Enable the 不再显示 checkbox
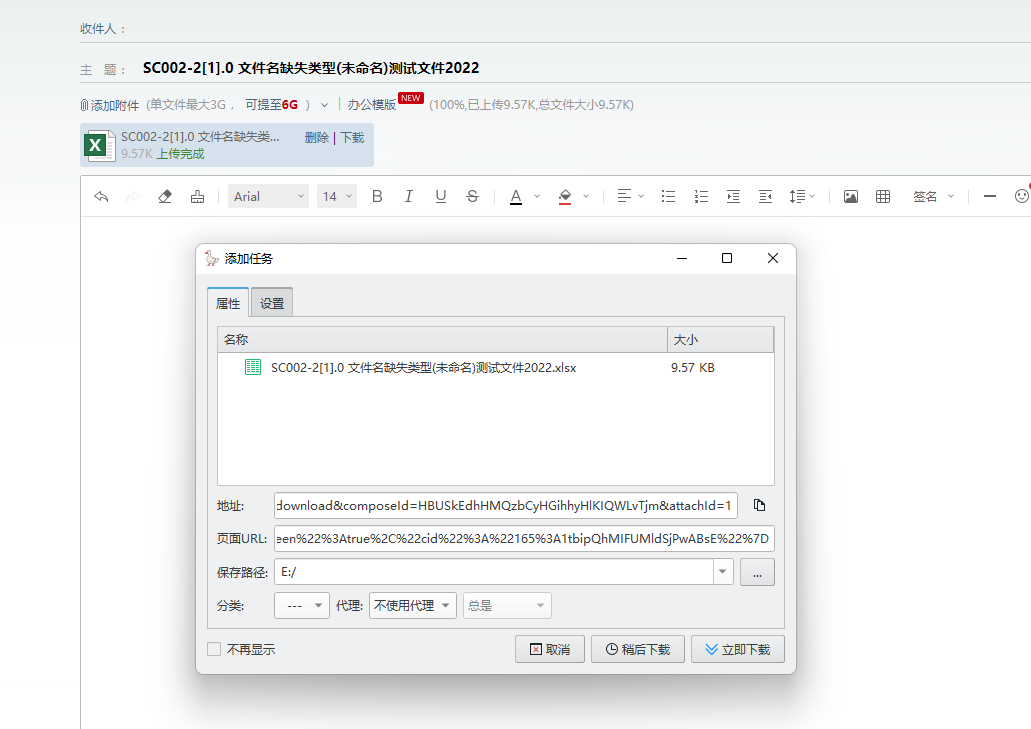Screen dimensions: 1031x729 [x=214, y=648]
